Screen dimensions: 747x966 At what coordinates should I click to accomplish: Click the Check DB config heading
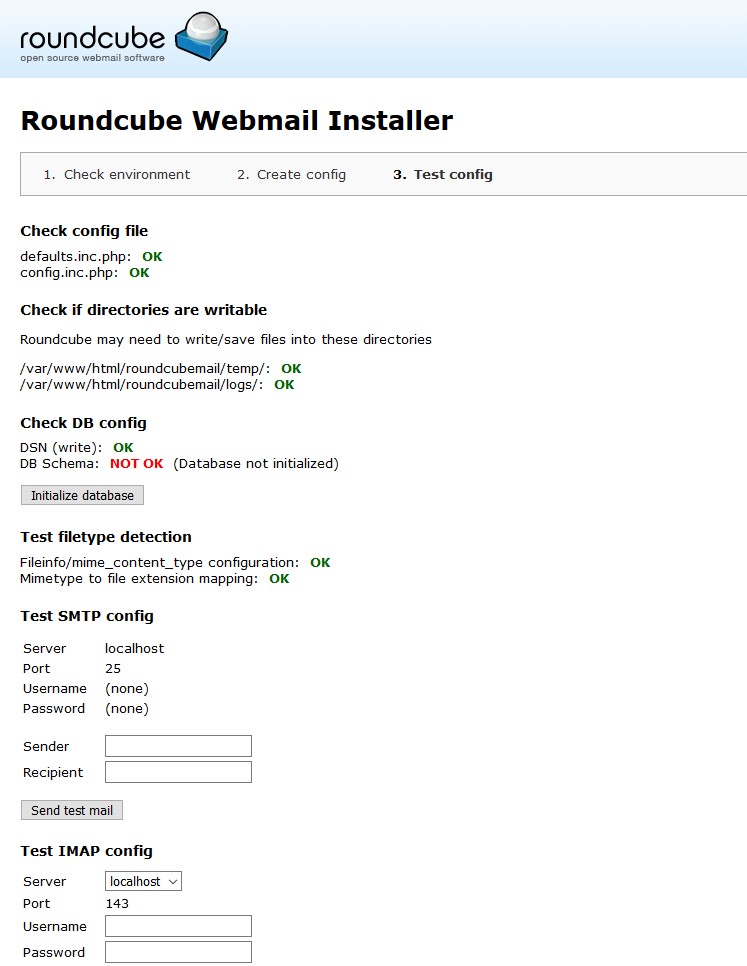tap(84, 423)
